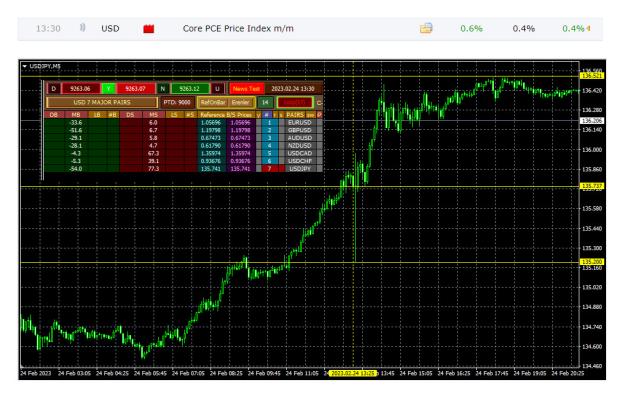The image size is (625, 399).
Task: Click number 1 box for EURUSD
Action: [270, 122]
